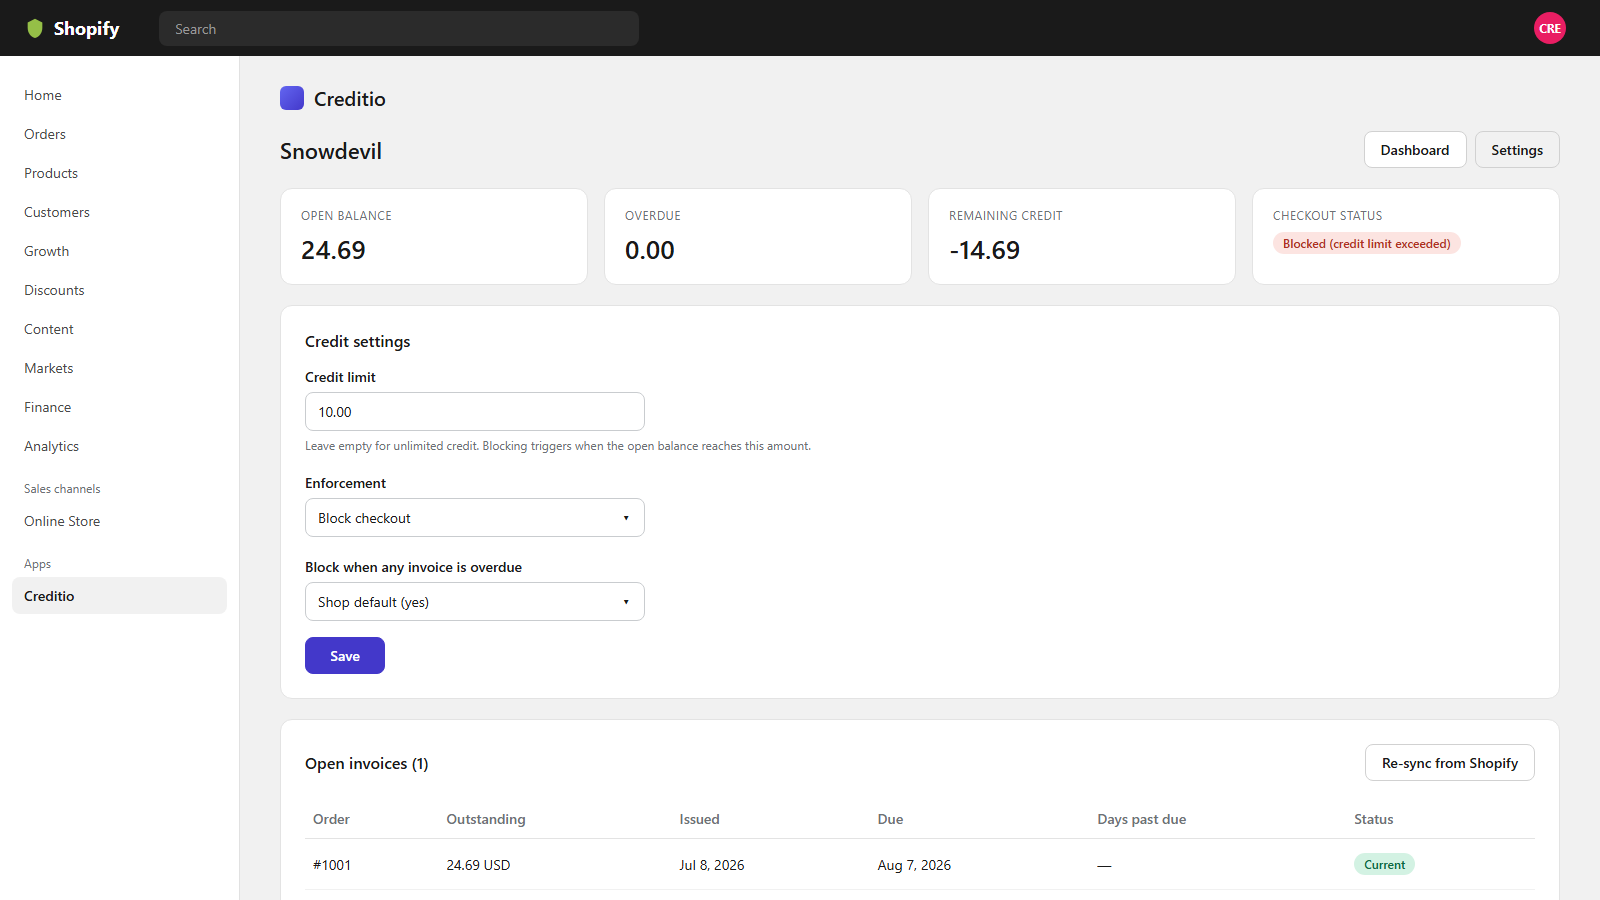The image size is (1600, 900).
Task: Click the Issued column header
Action: pyautogui.click(x=699, y=819)
